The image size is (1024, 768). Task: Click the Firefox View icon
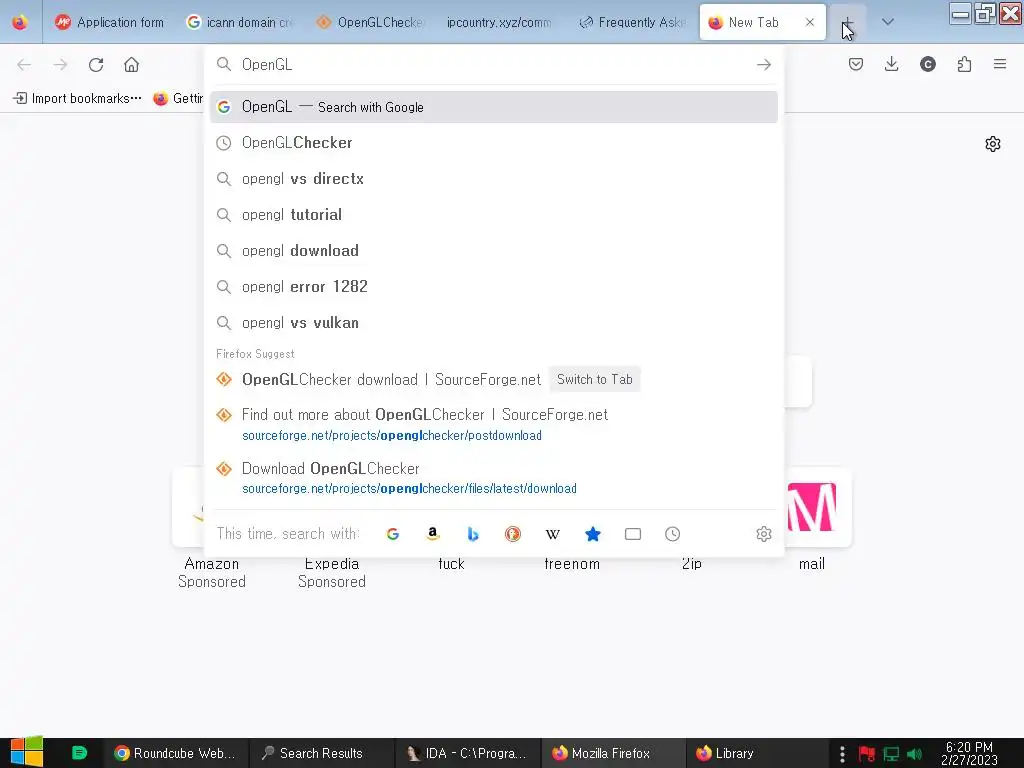click(x=20, y=22)
